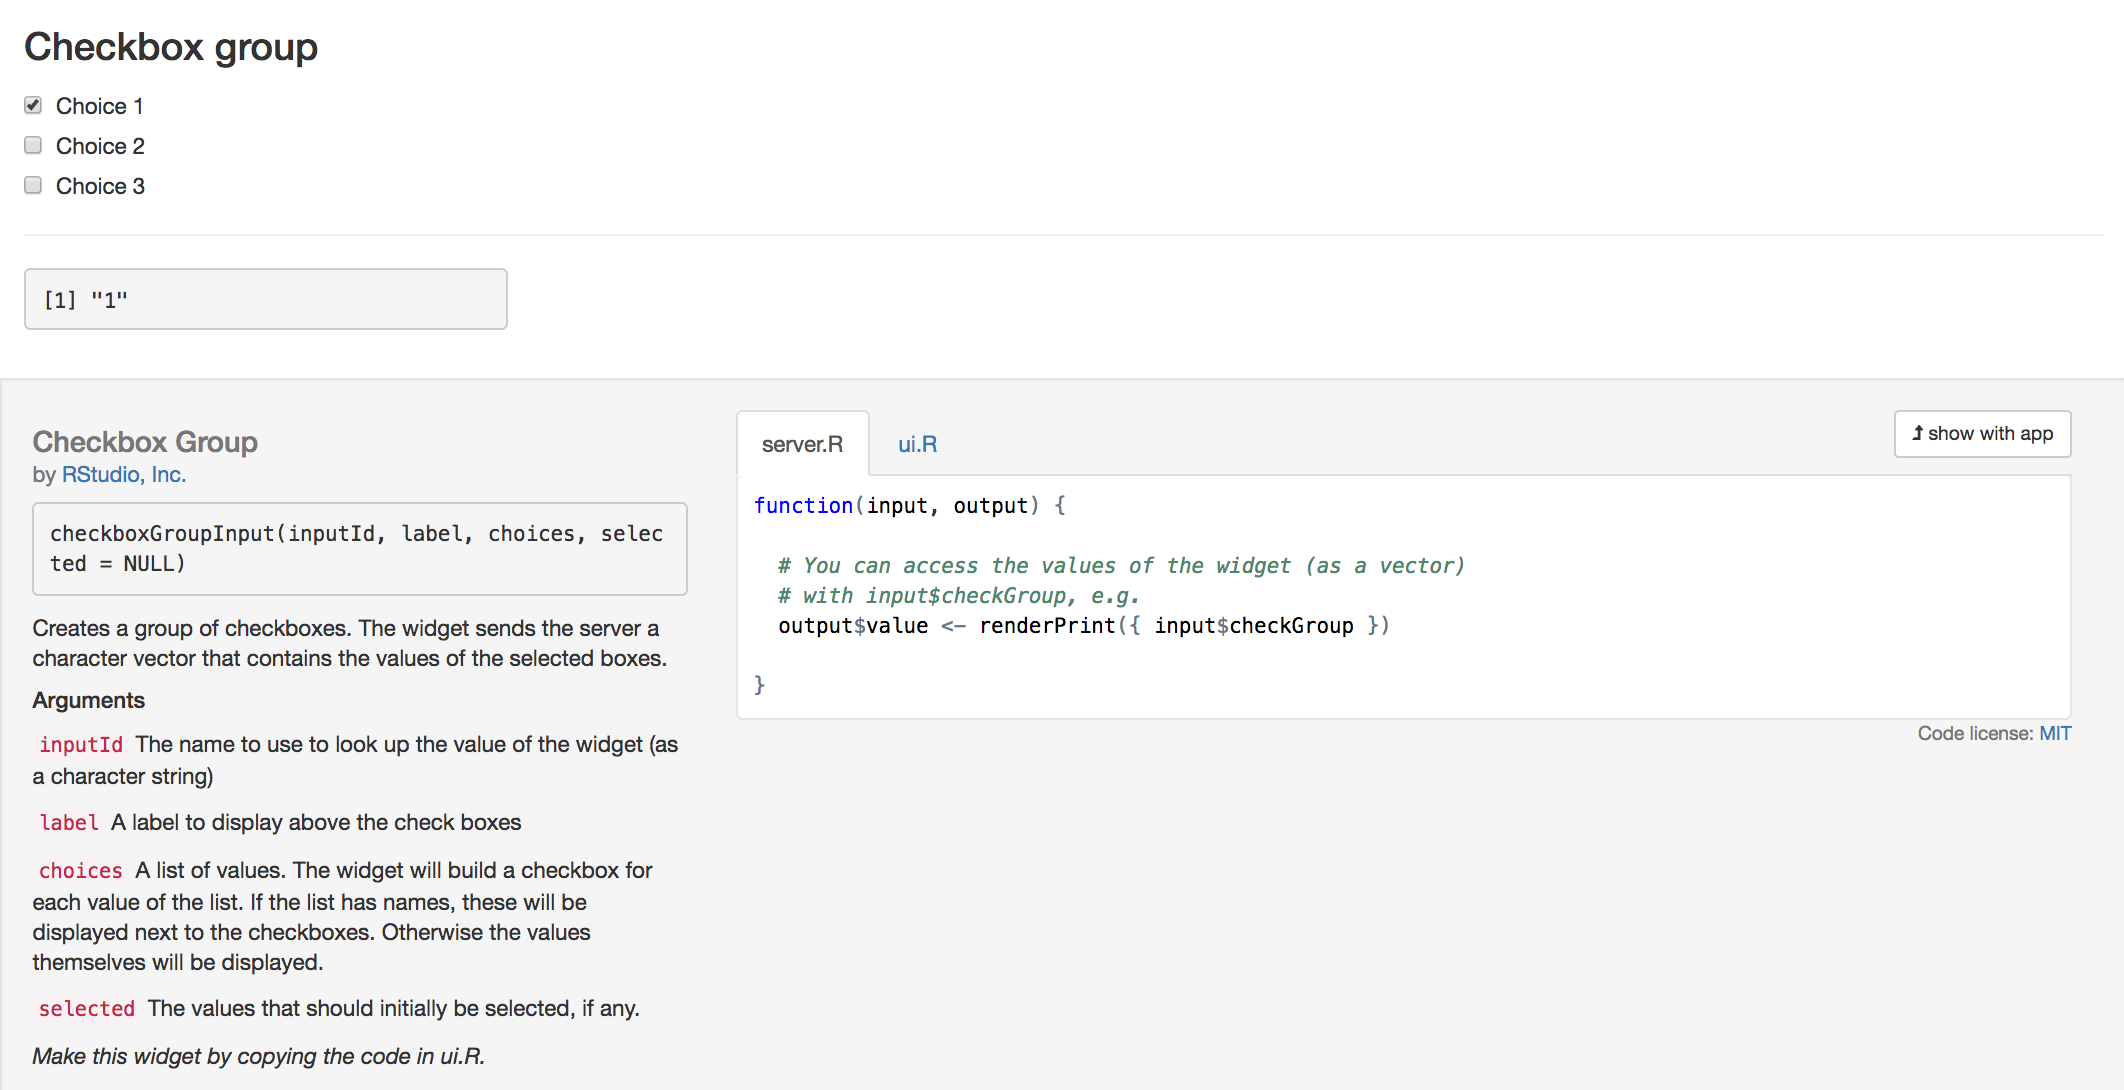
Task: Click the function keyword in code pane
Action: 803,506
